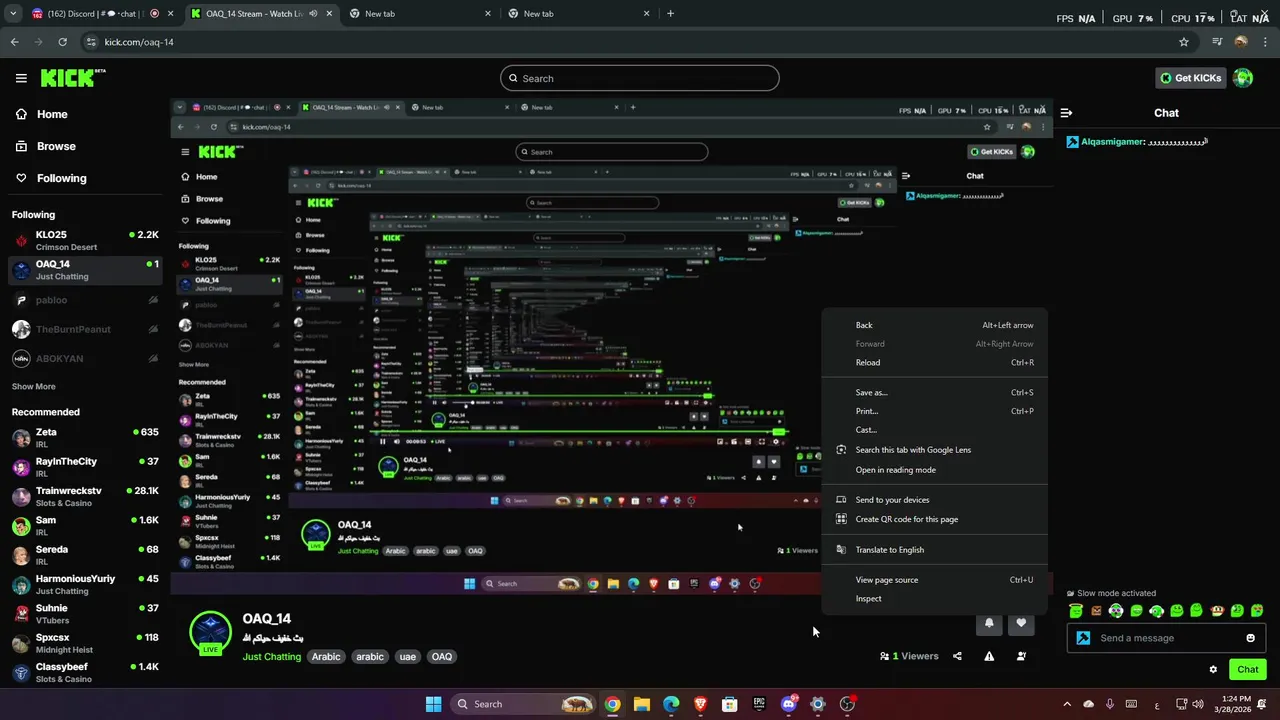Choose Cast... in context menu

point(935,430)
